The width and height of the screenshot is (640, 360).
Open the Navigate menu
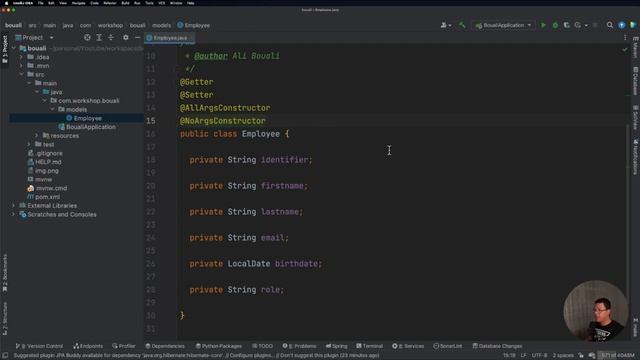[x=78, y=3]
